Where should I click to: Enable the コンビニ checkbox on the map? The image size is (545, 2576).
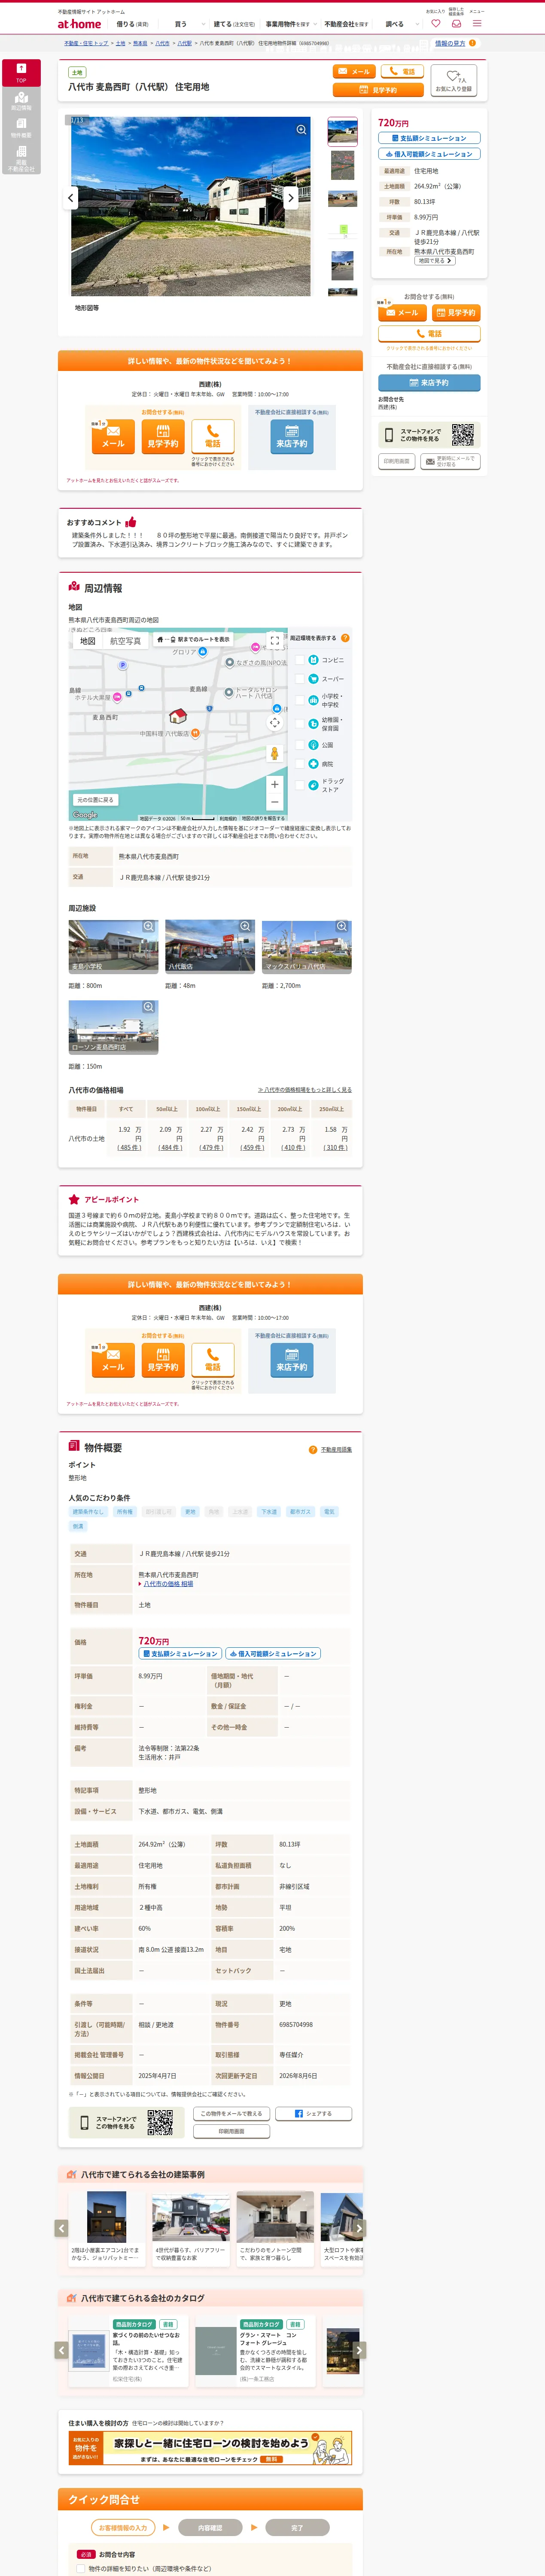(300, 660)
